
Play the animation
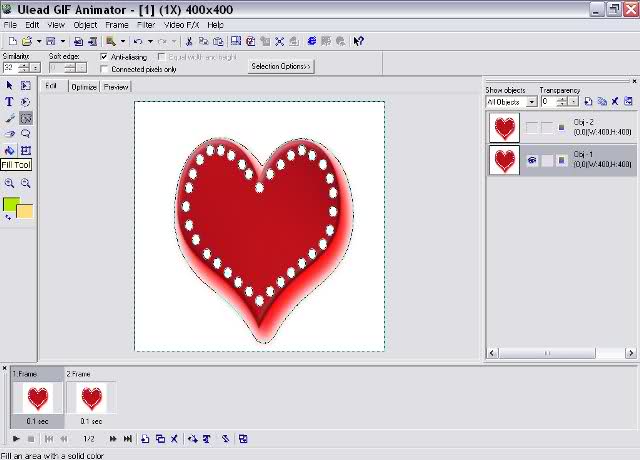pos(16,439)
